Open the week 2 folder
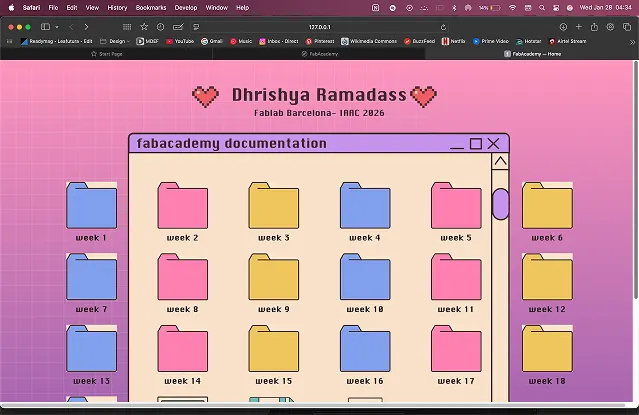This screenshot has width=639, height=415. (x=183, y=205)
